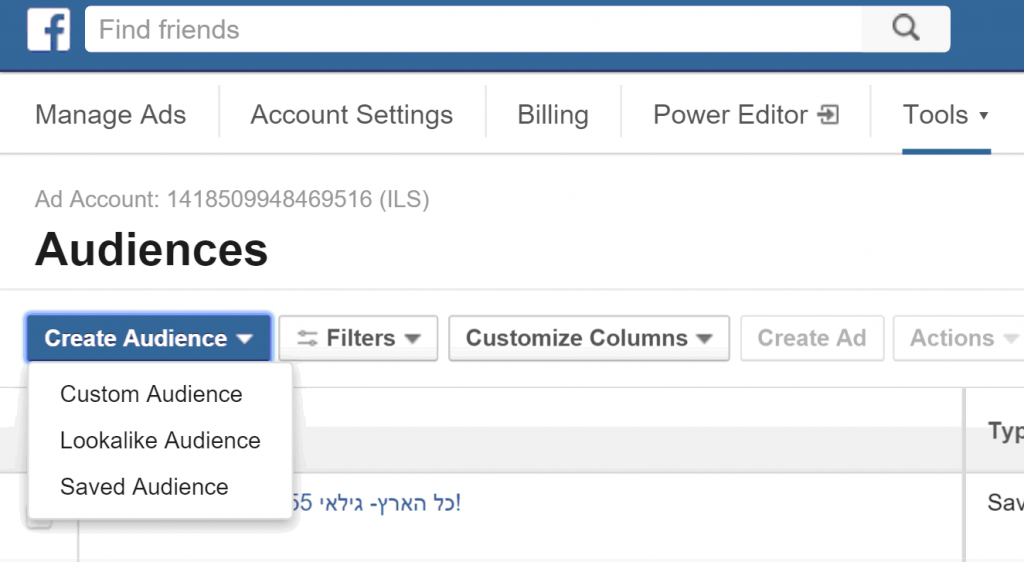Choose Custom Audience from the menu
1024x562 pixels.
(152, 394)
